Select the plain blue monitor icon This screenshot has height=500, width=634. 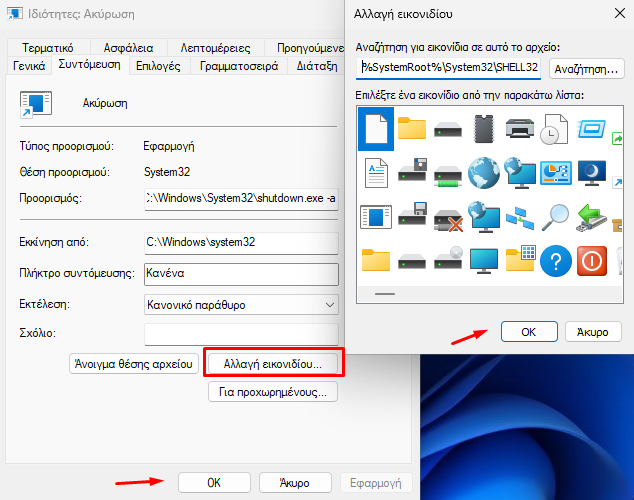point(484,261)
